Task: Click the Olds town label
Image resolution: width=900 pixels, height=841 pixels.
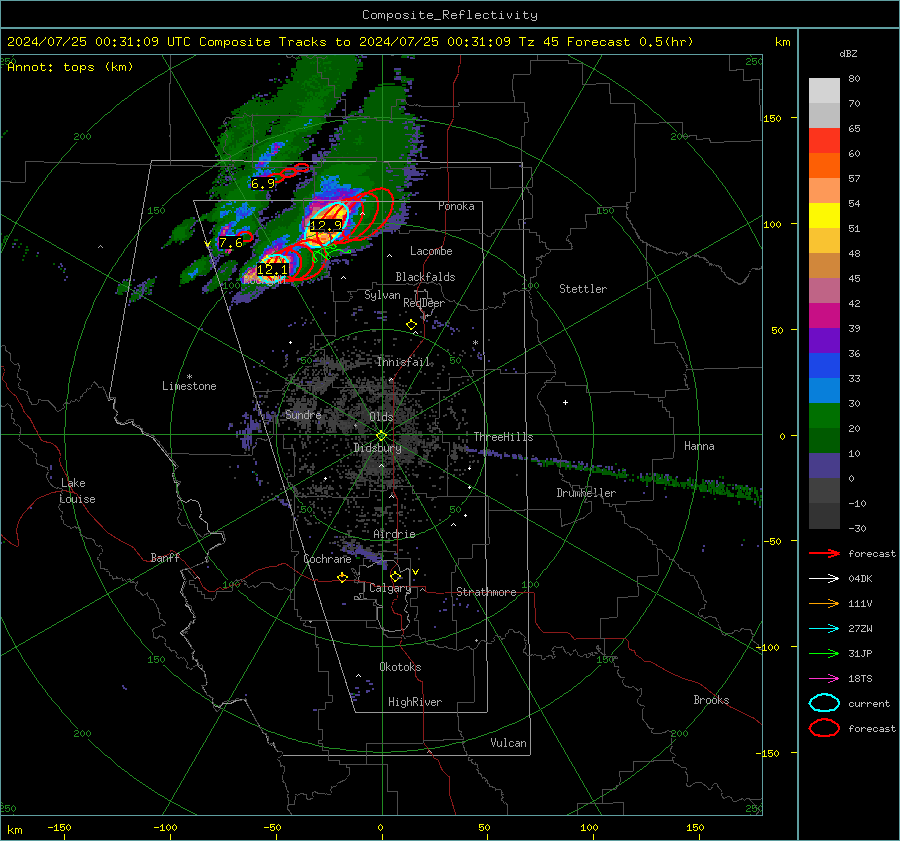Action: tap(381, 417)
